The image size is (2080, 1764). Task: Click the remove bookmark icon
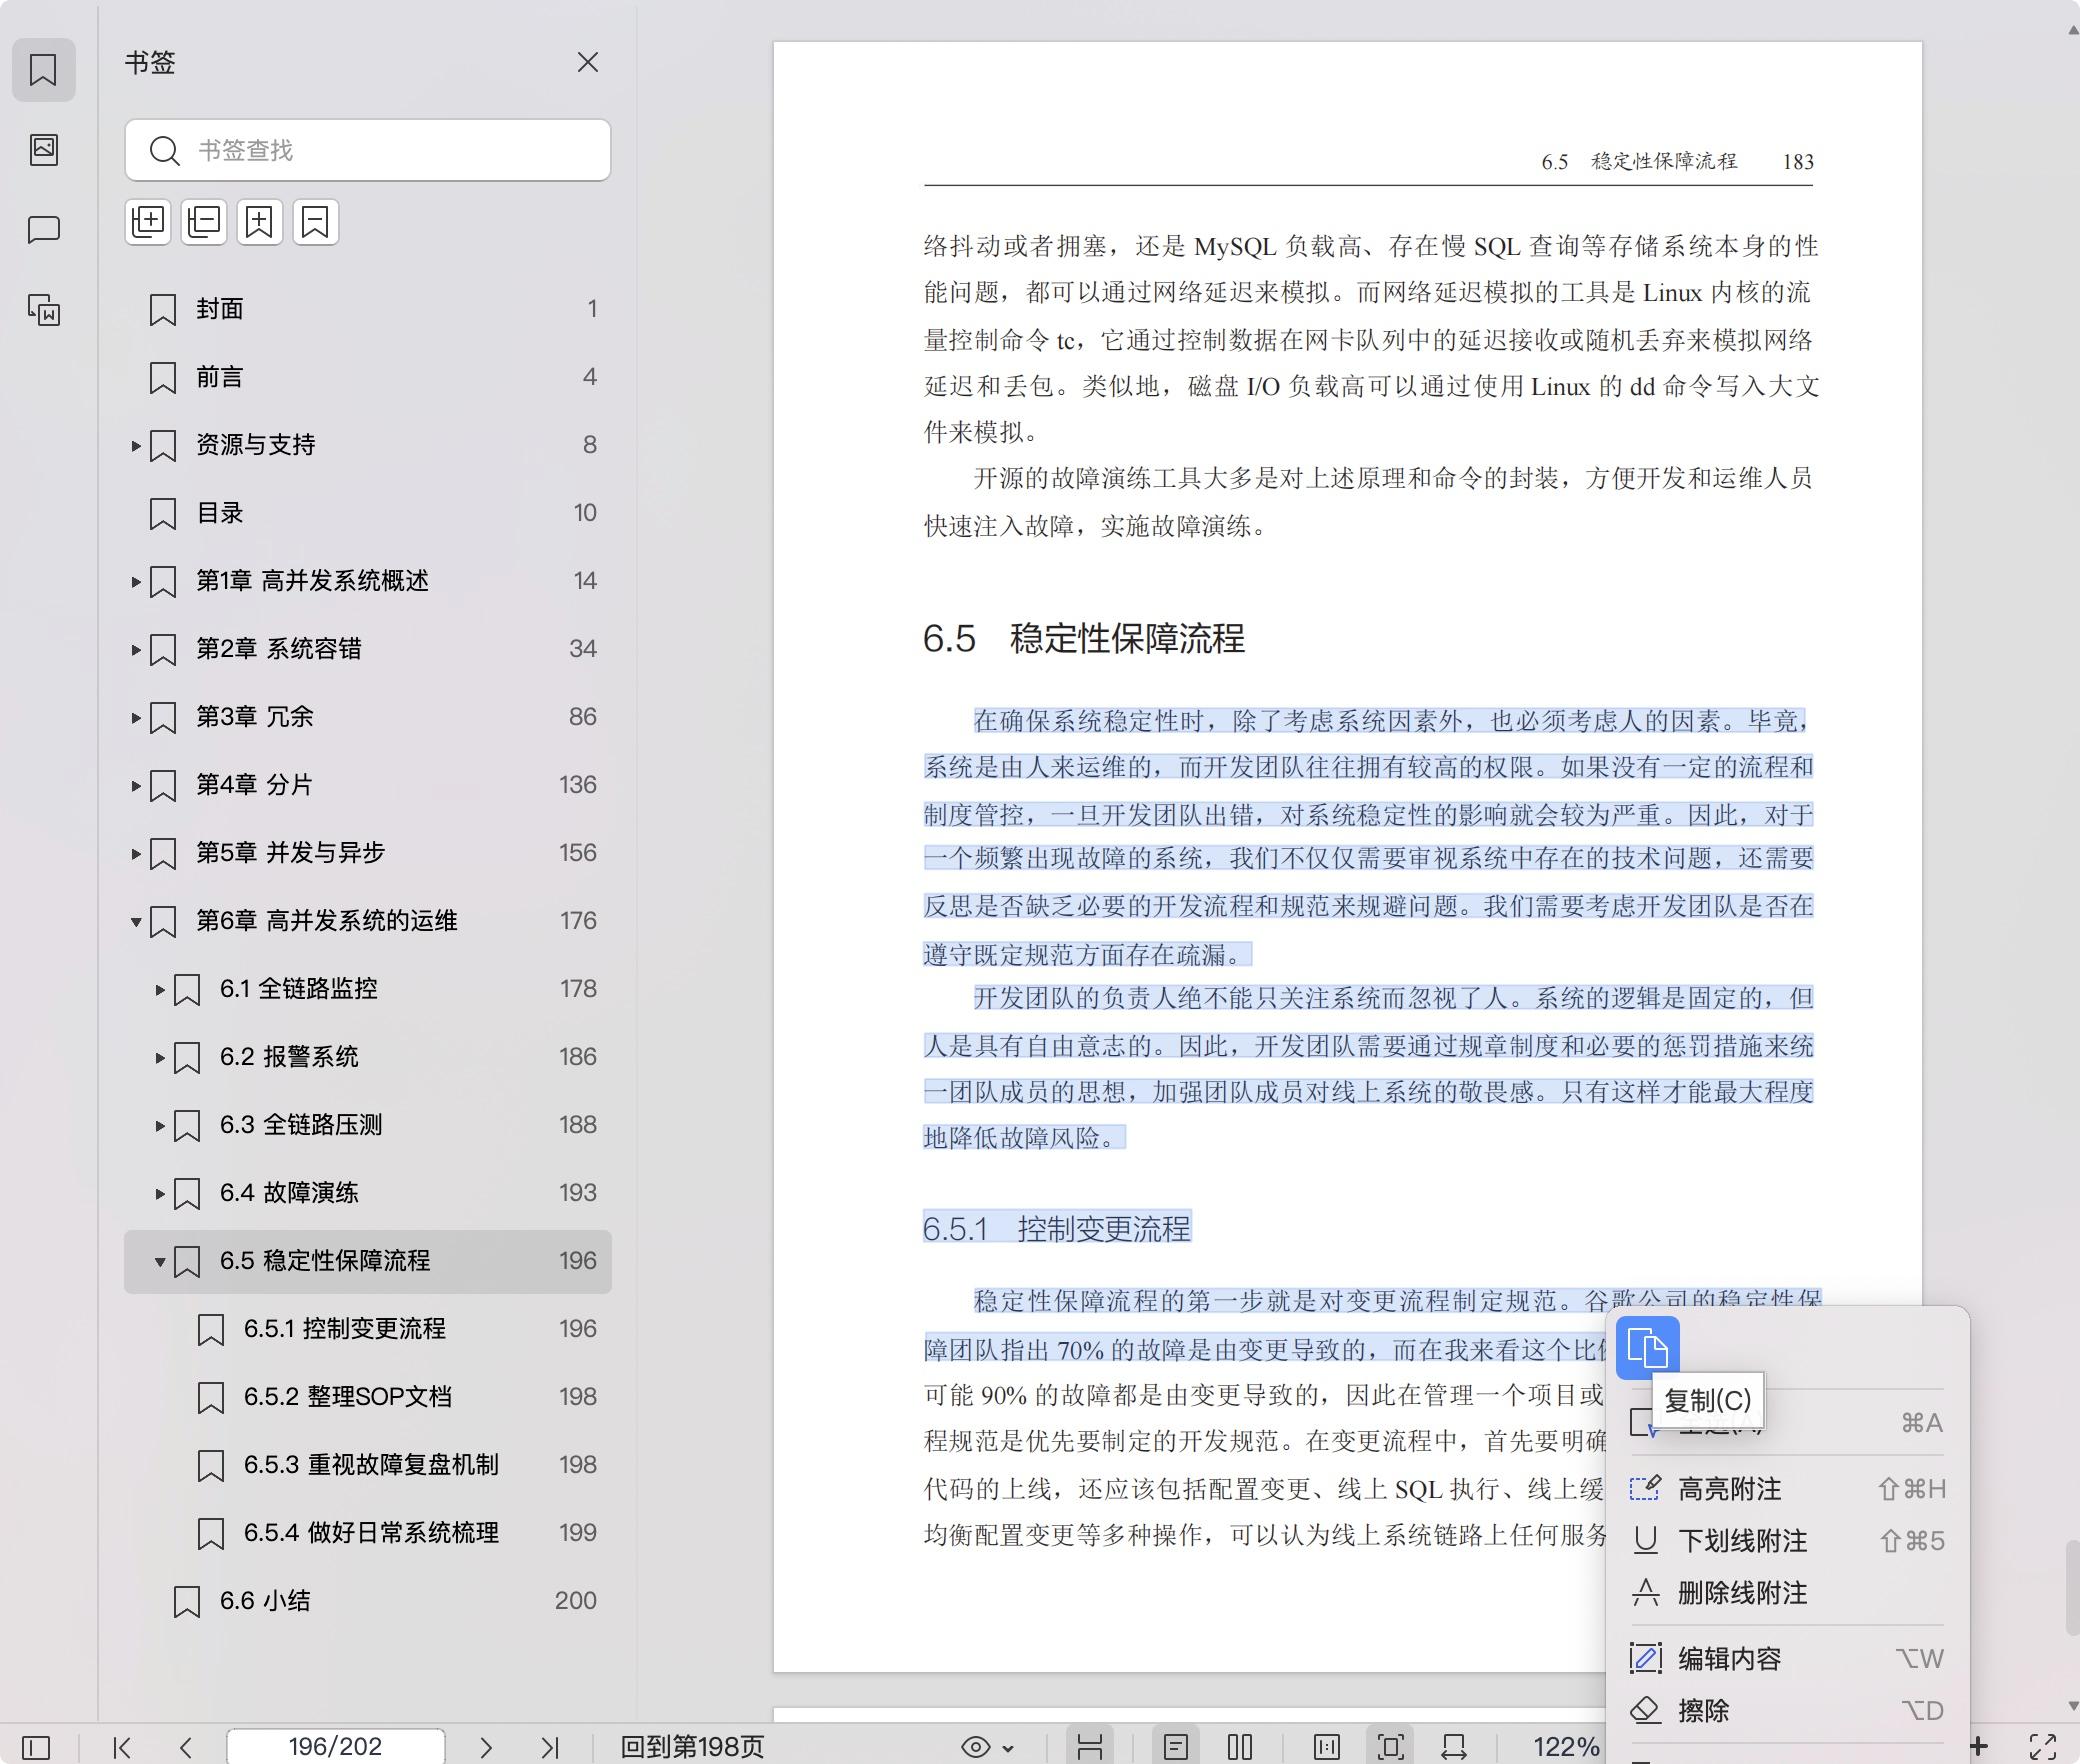pyautogui.click(x=316, y=222)
